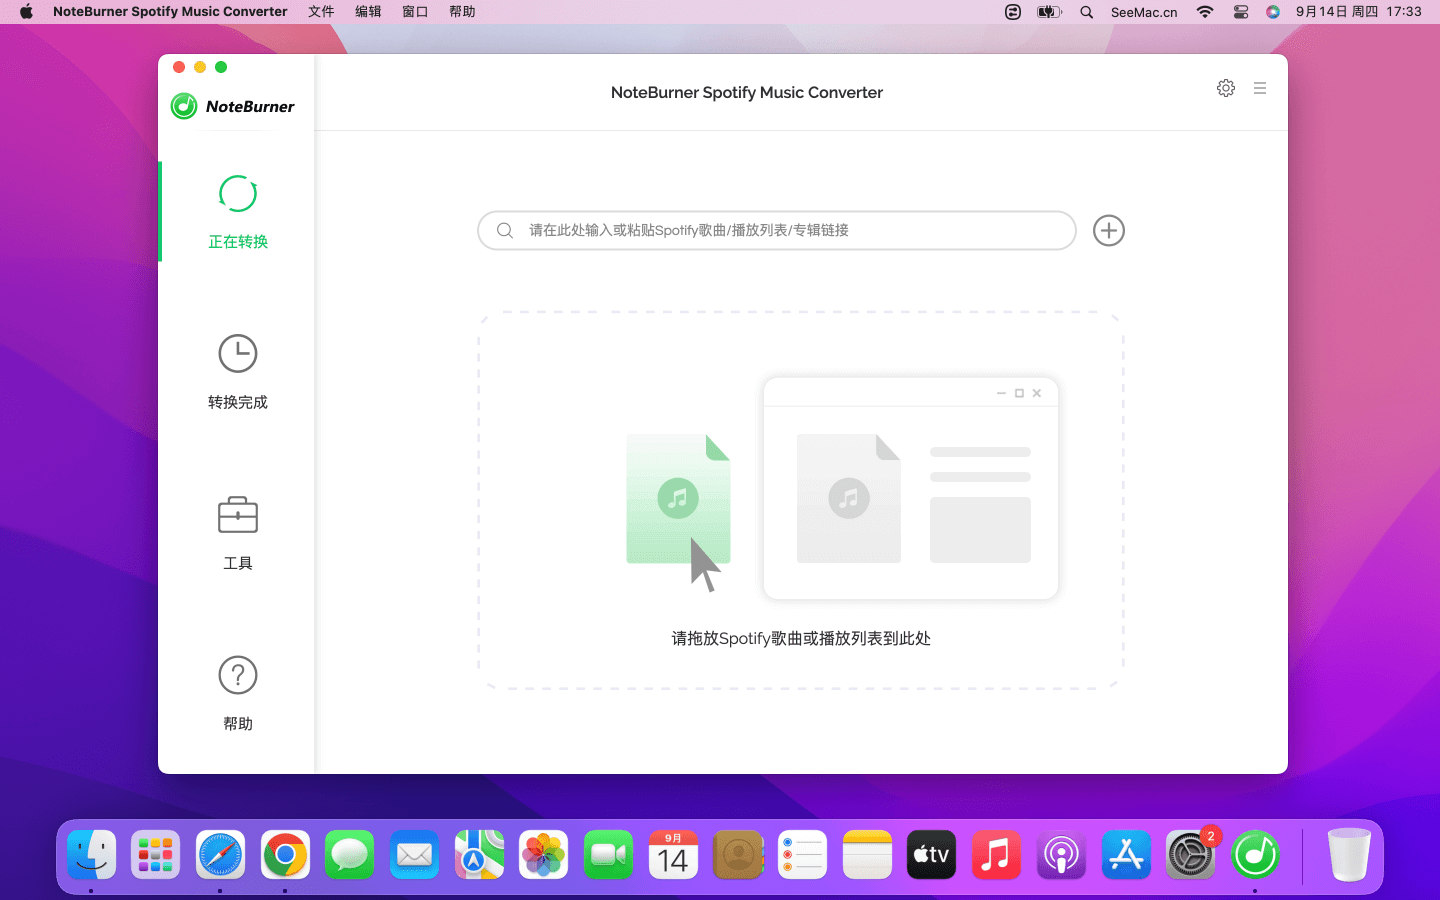
Task: Open Contacts from the Dock
Action: coord(738,855)
